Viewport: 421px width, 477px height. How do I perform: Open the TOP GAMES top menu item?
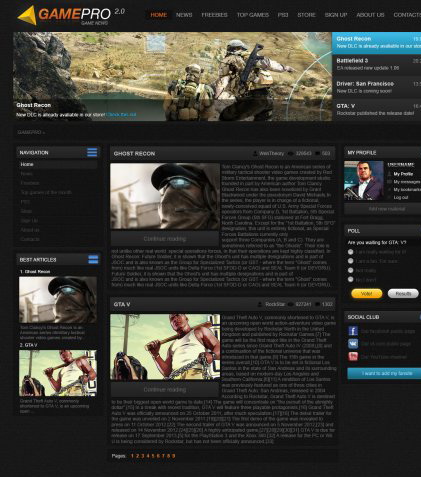click(x=253, y=15)
